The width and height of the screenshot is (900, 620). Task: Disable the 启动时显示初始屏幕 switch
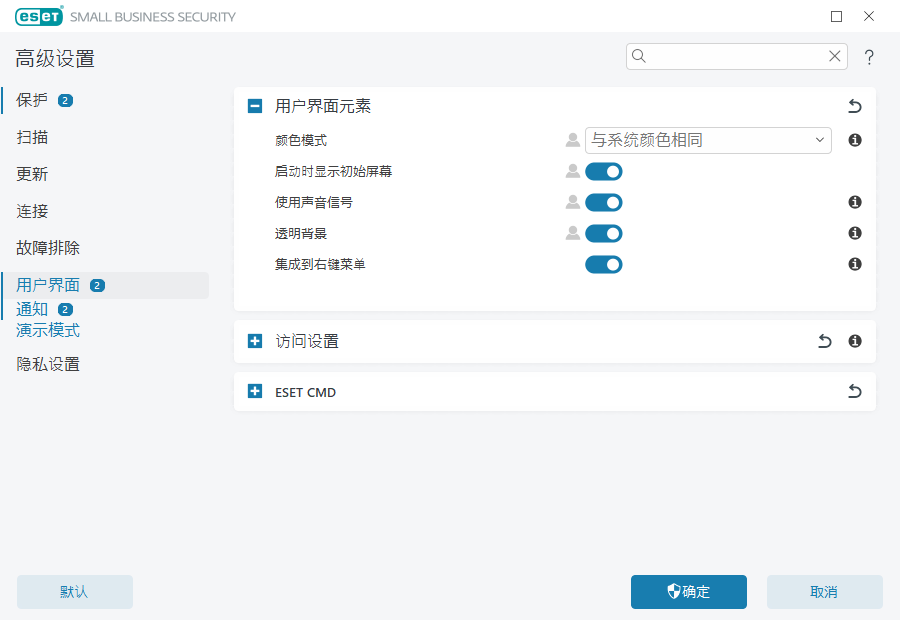(x=603, y=171)
